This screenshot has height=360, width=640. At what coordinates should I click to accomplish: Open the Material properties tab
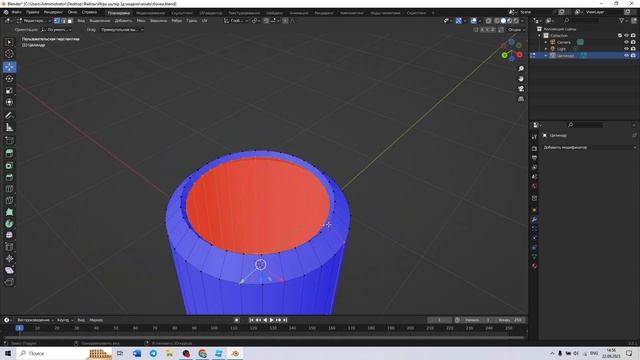pos(534,266)
